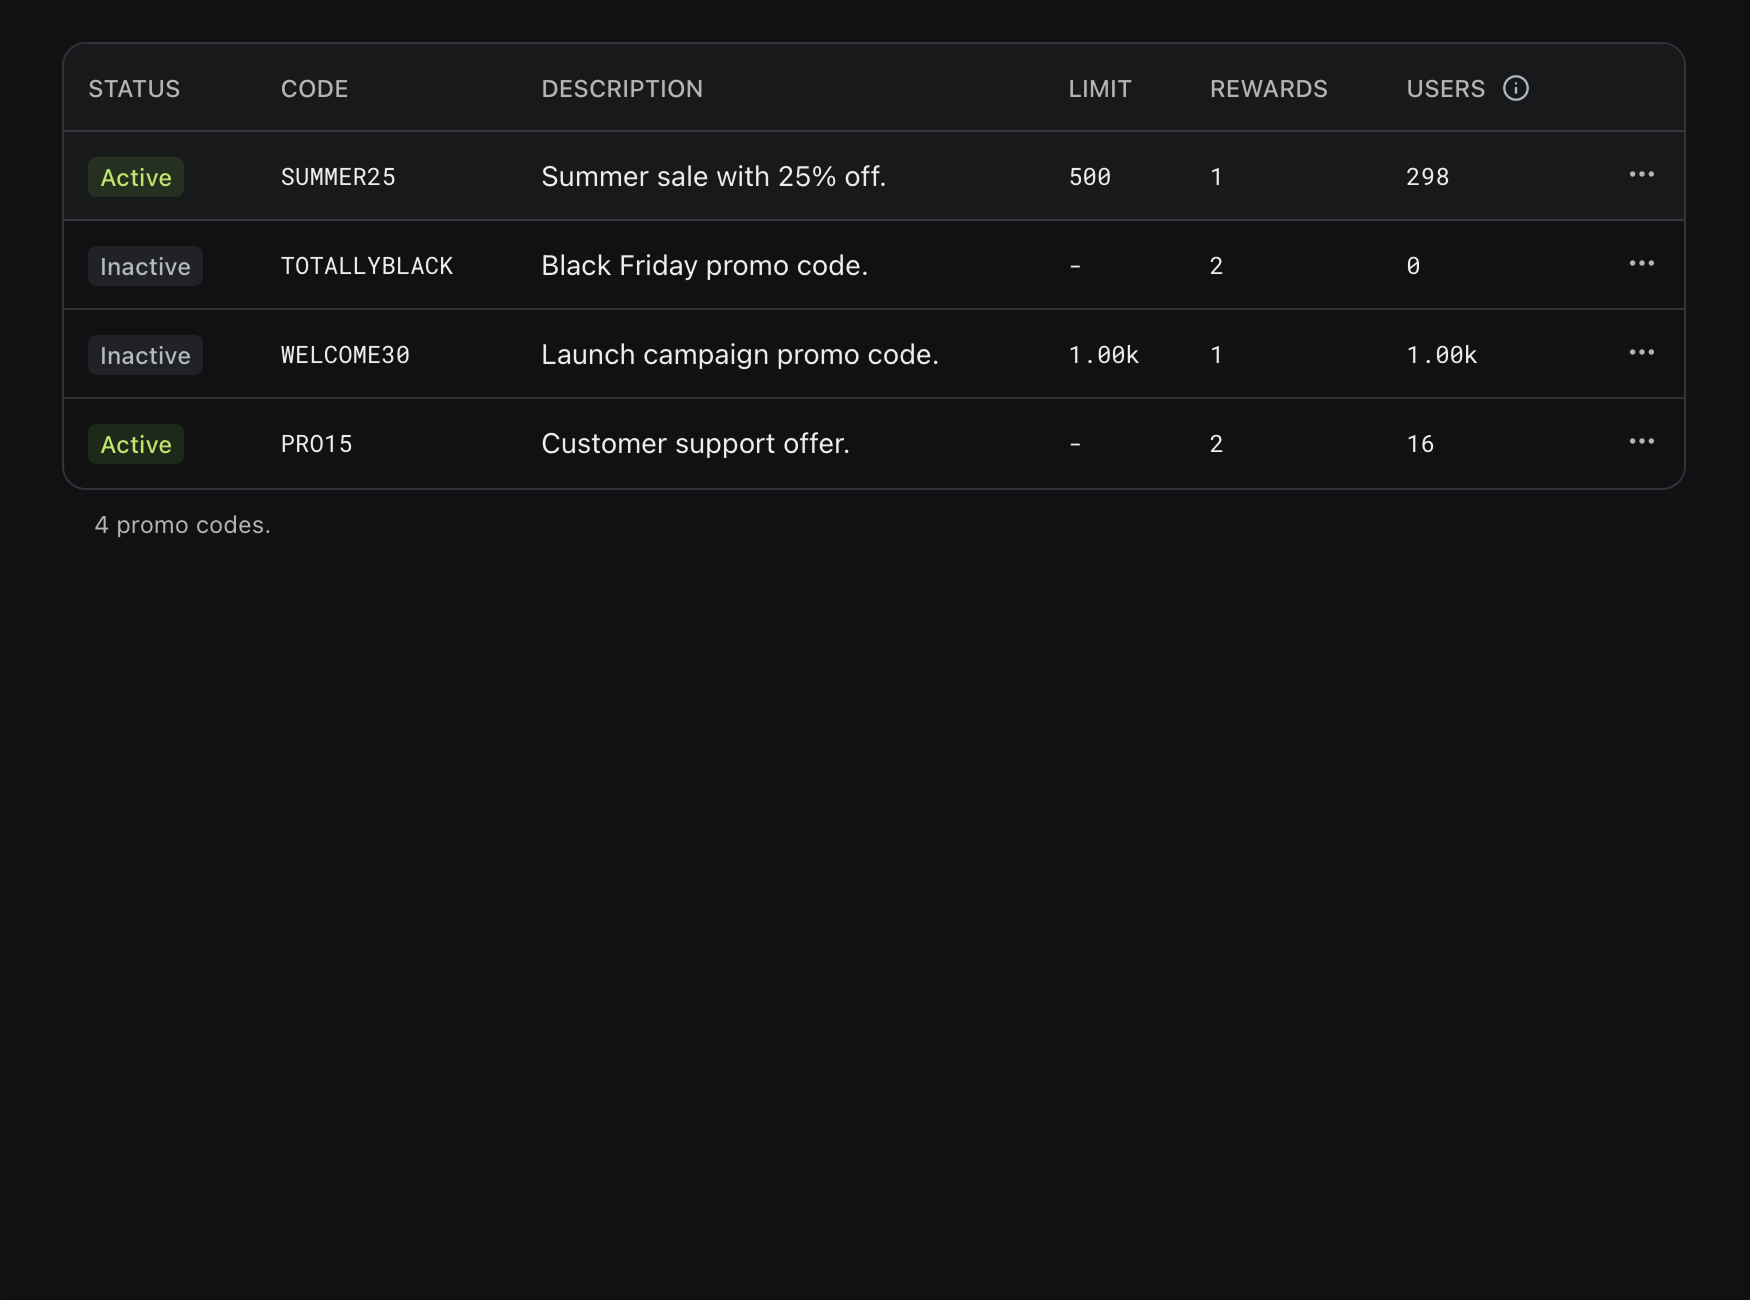Click the 1.00k users value for WELCOME30
This screenshot has height=1300, width=1750.
tap(1441, 354)
